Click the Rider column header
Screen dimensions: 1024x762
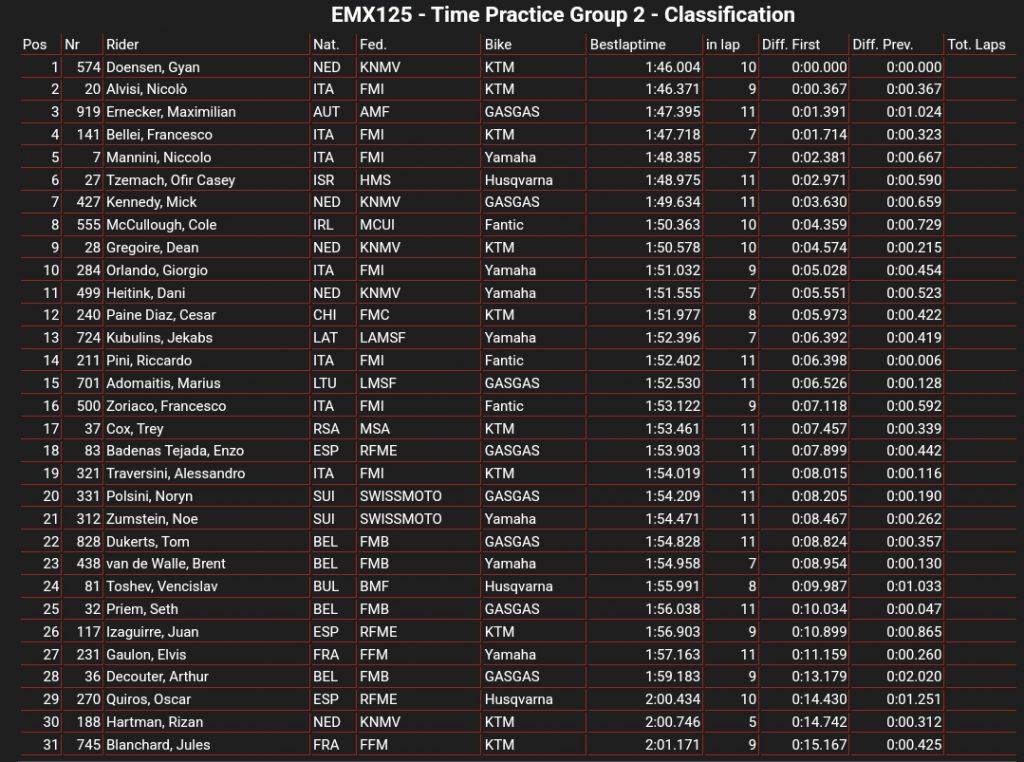tap(124, 45)
